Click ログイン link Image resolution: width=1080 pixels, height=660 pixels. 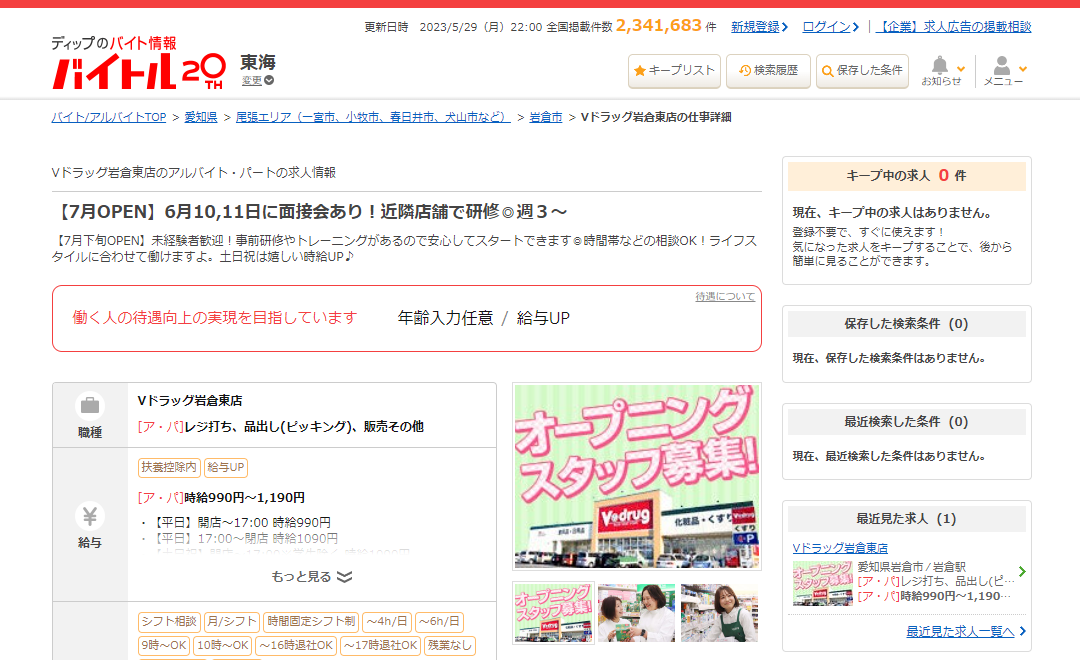(830, 27)
